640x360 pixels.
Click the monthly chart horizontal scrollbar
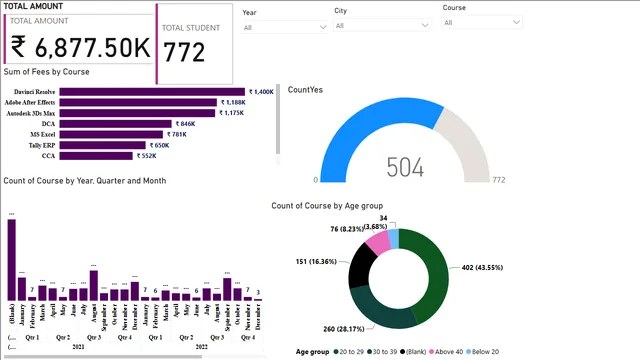click(x=103, y=357)
